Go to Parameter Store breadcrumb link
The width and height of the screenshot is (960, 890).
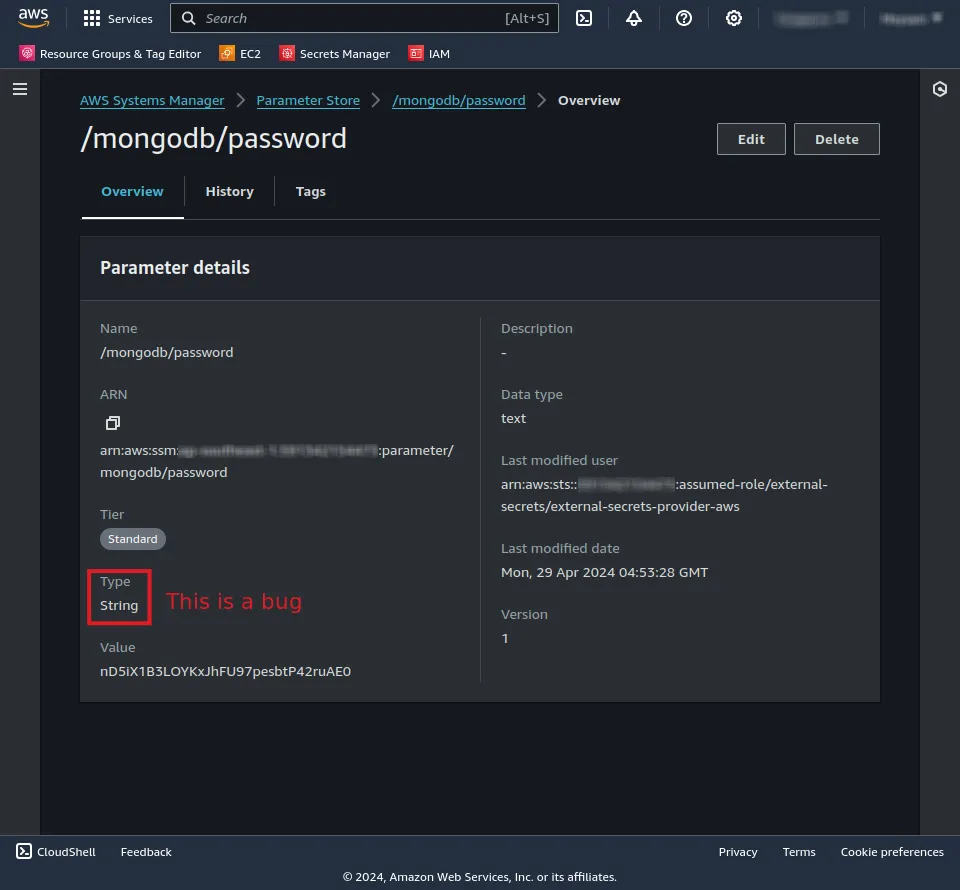click(308, 100)
